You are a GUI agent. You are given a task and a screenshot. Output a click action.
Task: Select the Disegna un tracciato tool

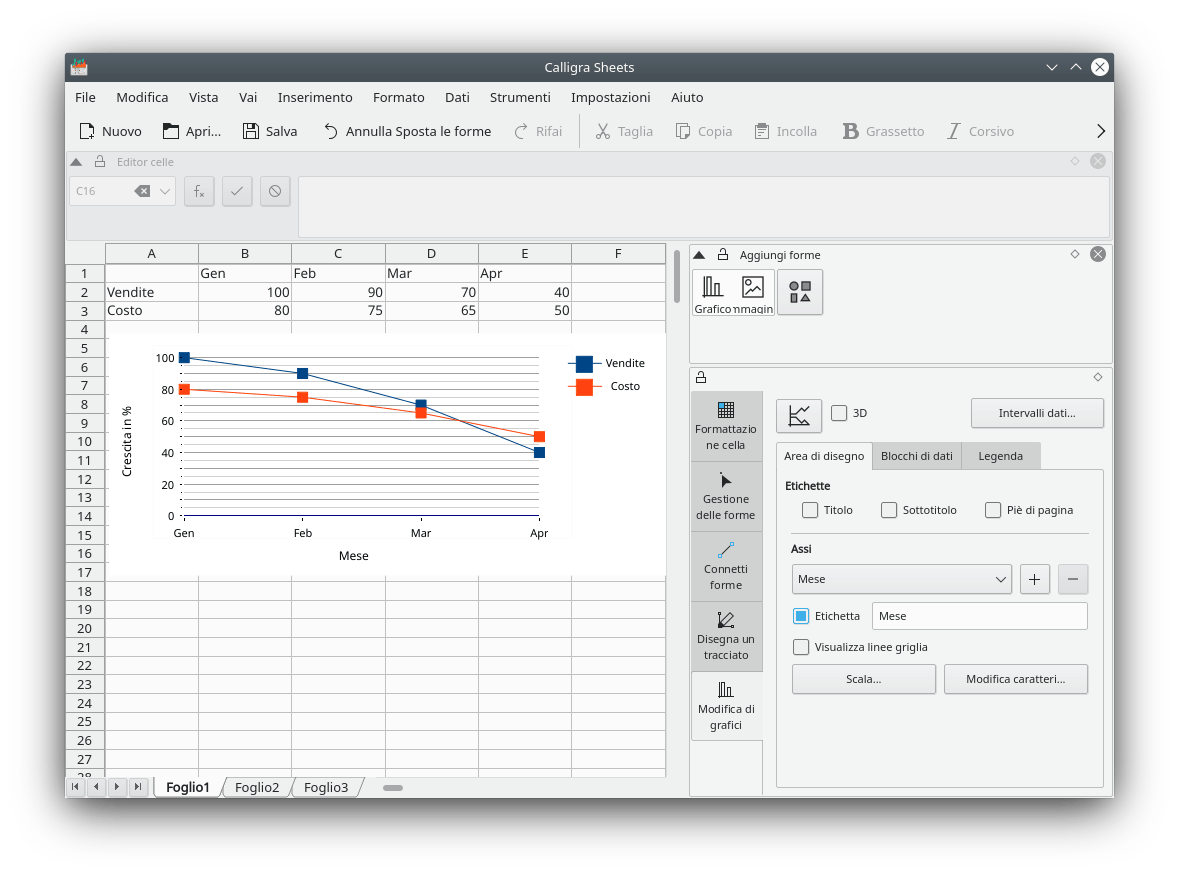(726, 635)
